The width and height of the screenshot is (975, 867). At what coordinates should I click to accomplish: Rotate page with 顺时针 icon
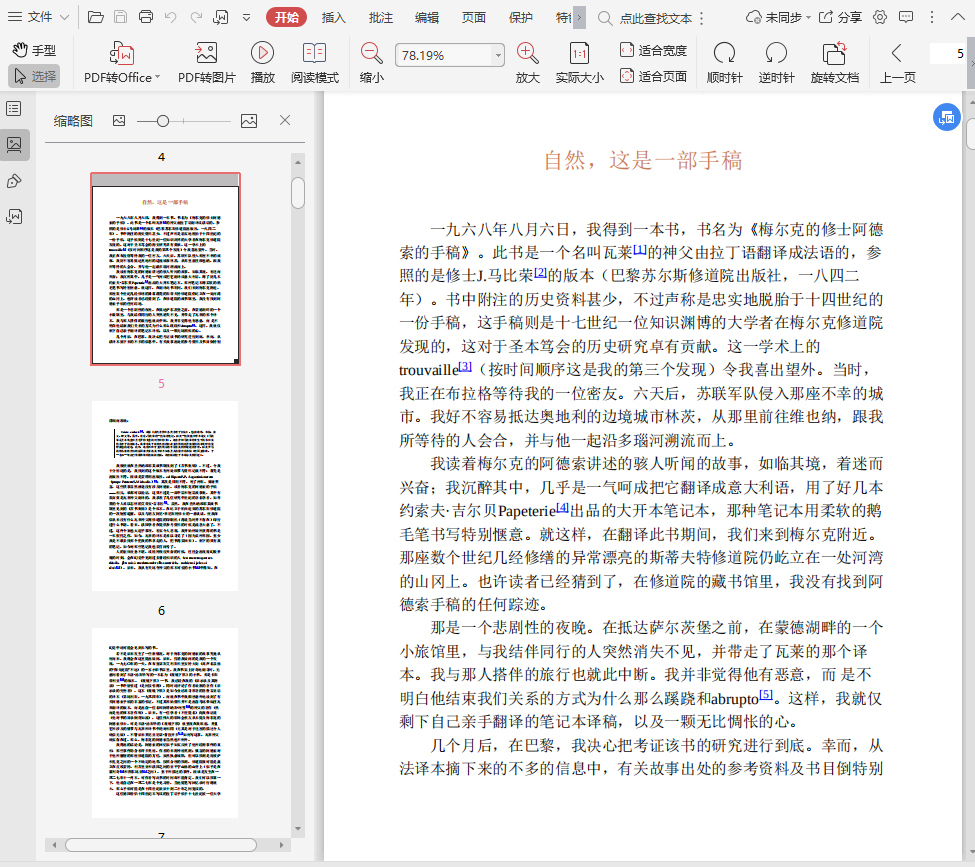(724, 54)
